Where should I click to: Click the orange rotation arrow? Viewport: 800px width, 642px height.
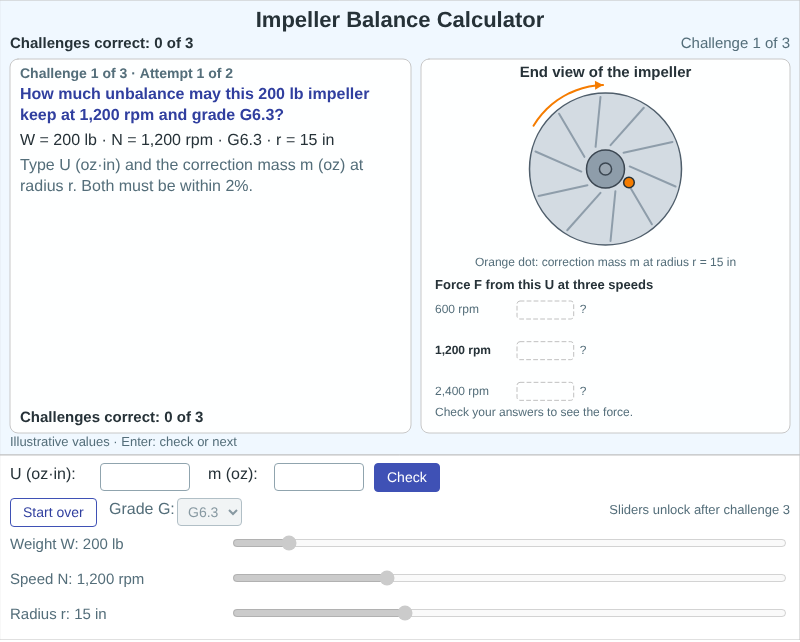pyautogui.click(x=567, y=102)
